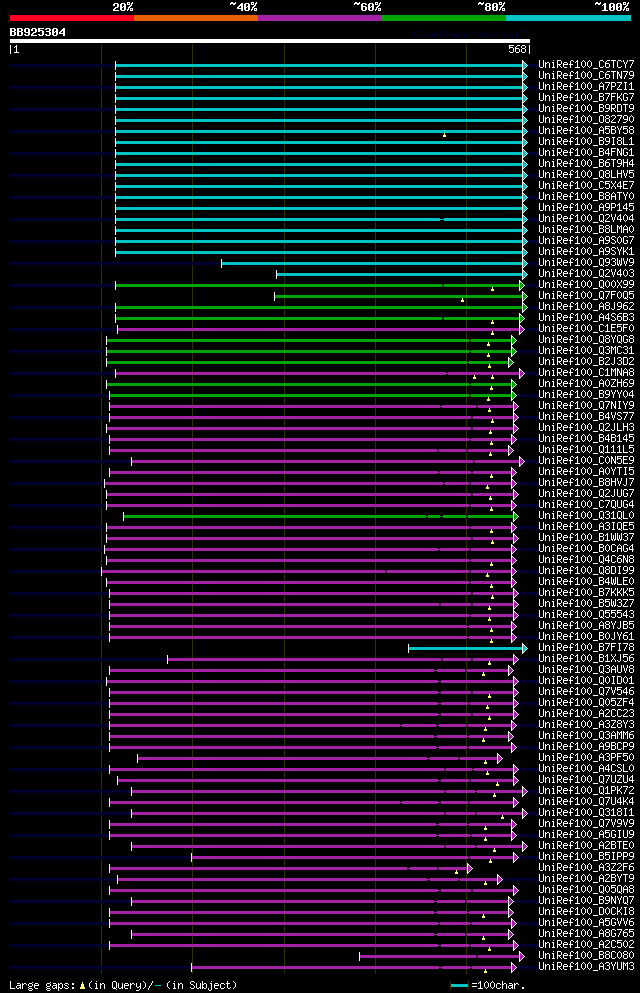The height and width of the screenshot is (993, 640).
Task: Select the UniRef100_Q1PK72 label
Action: pos(586,790)
